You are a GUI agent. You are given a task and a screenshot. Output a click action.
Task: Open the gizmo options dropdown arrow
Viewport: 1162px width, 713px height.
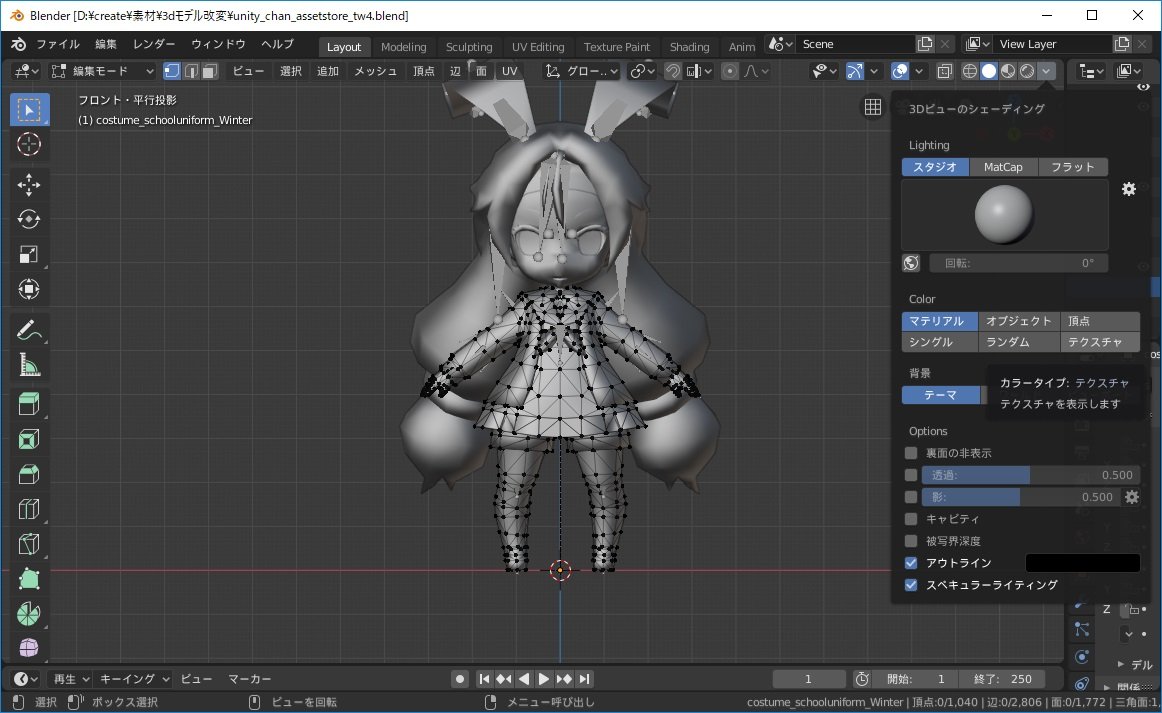click(x=874, y=71)
